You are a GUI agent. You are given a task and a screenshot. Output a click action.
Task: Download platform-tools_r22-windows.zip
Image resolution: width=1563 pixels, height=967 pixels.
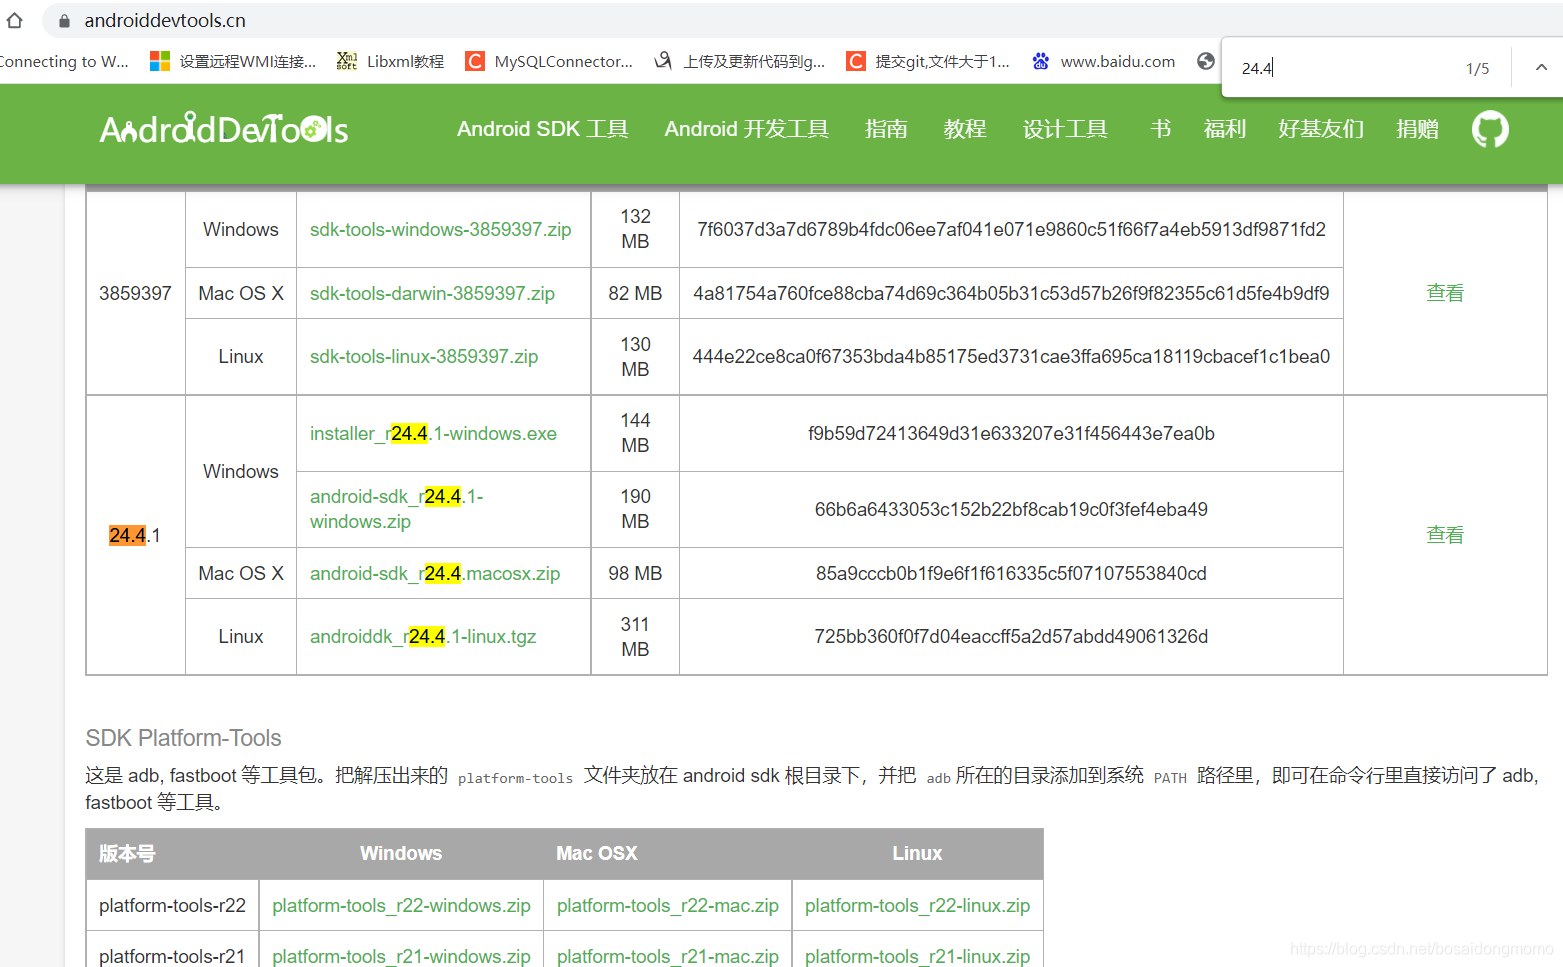[x=401, y=905]
